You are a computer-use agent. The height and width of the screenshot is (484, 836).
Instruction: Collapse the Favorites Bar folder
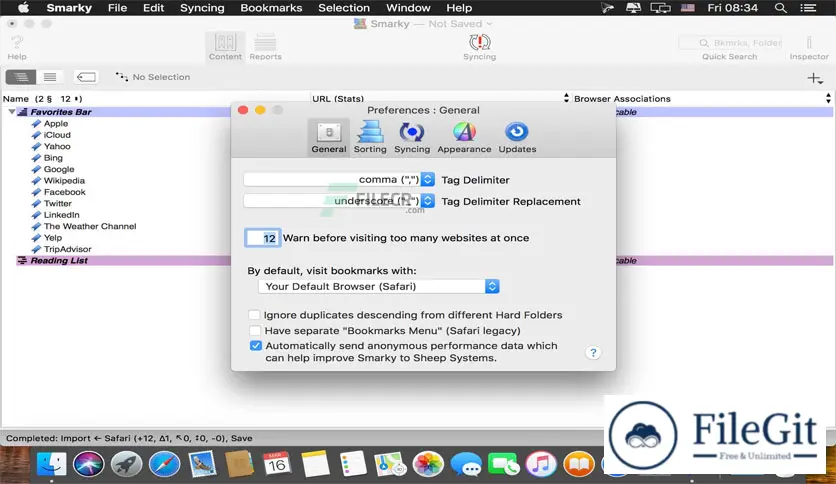coord(11,112)
